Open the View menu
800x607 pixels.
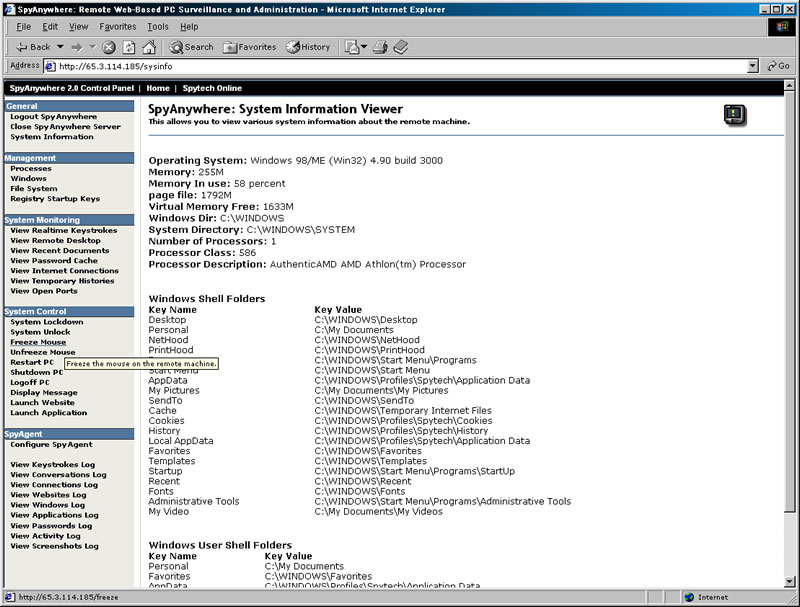tap(79, 27)
